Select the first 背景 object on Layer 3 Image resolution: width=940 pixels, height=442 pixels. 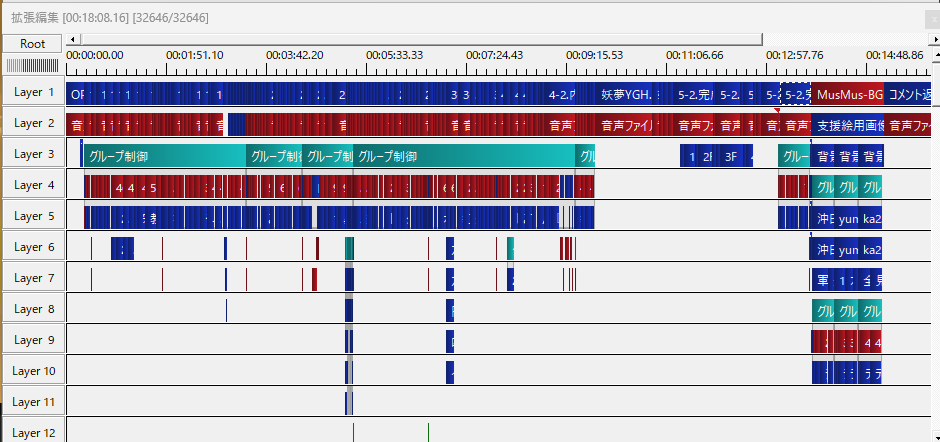[x=822, y=157]
